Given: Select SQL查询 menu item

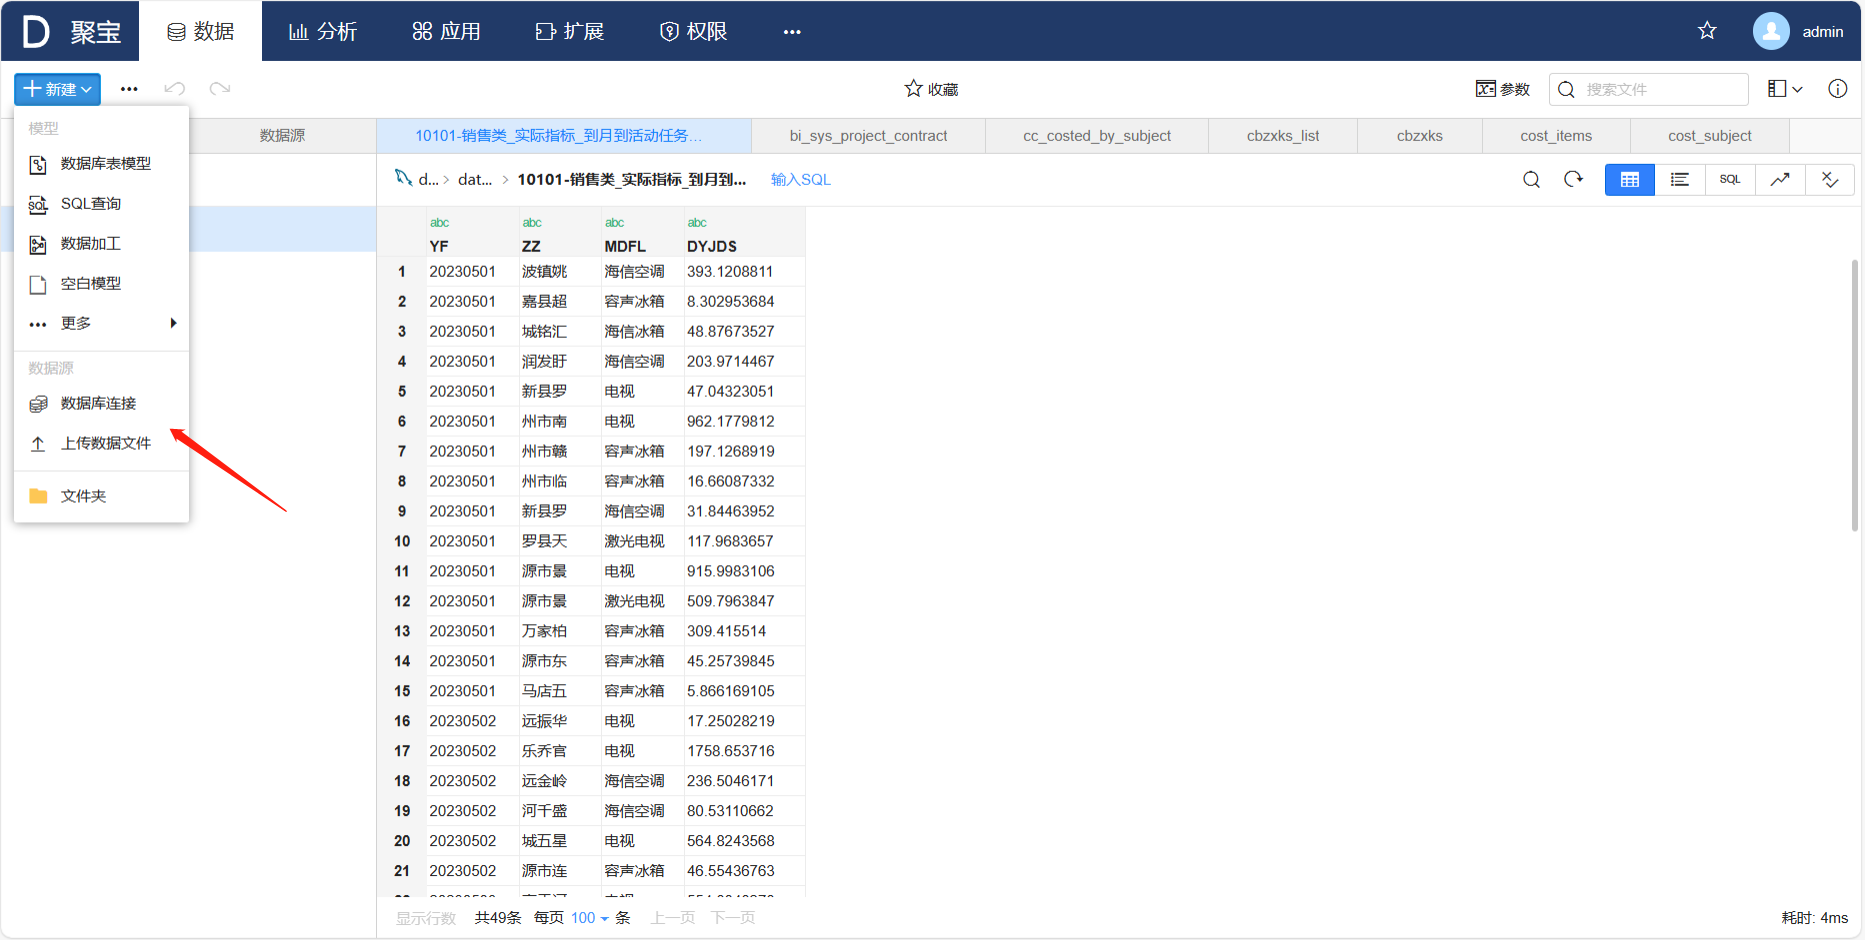Looking at the screenshot, I should [101, 203].
